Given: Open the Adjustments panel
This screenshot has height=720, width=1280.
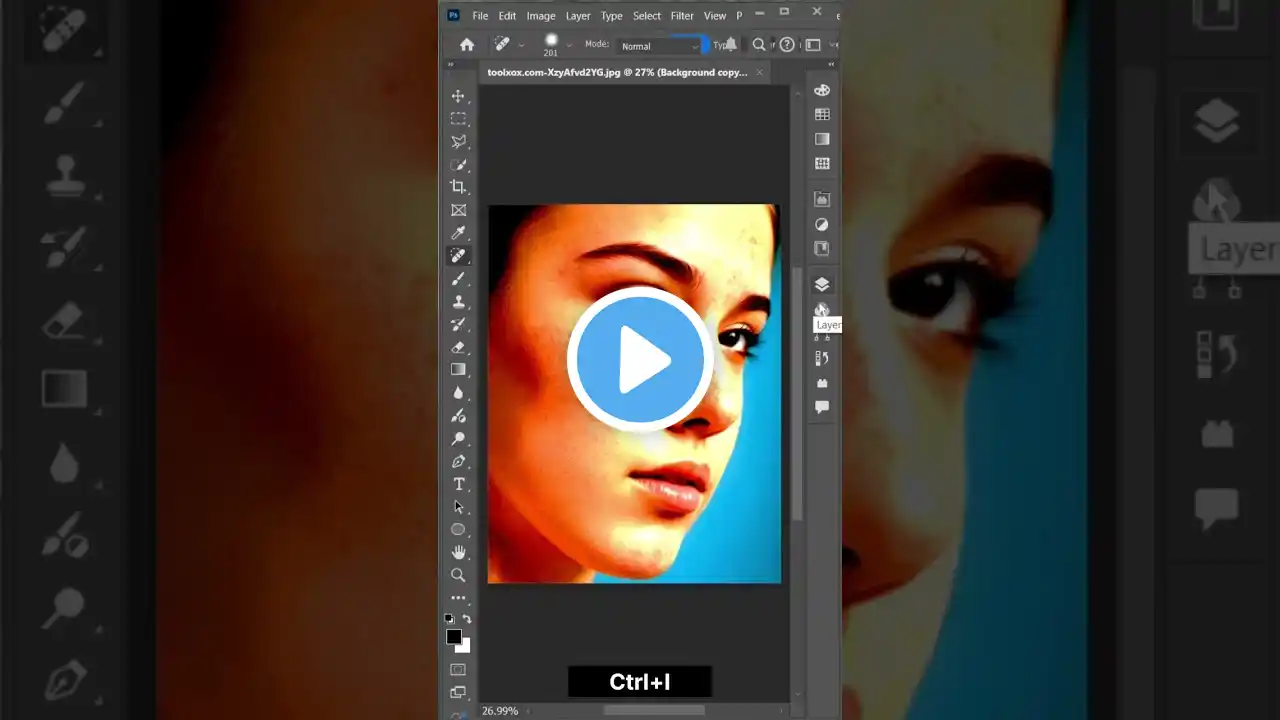Looking at the screenshot, I should click(822, 224).
